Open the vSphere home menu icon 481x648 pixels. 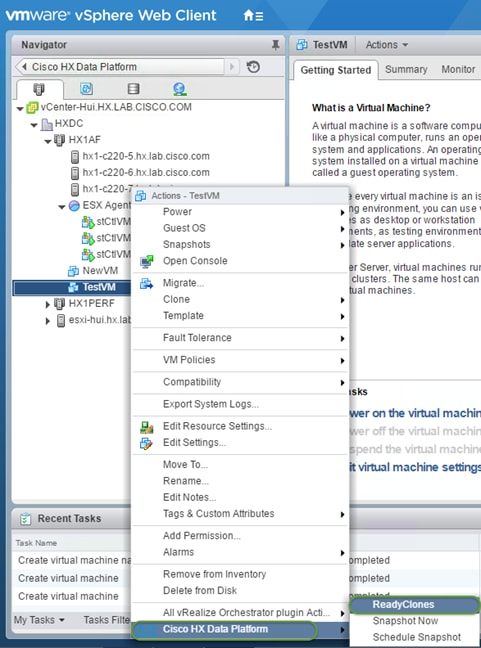[253, 16]
